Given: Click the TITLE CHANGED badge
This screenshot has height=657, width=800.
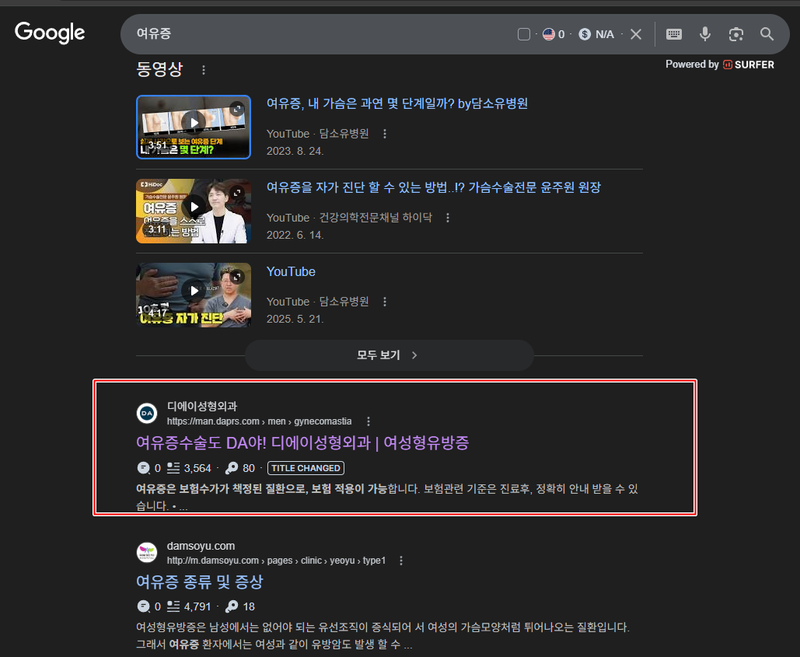Looking at the screenshot, I should pyautogui.click(x=306, y=468).
